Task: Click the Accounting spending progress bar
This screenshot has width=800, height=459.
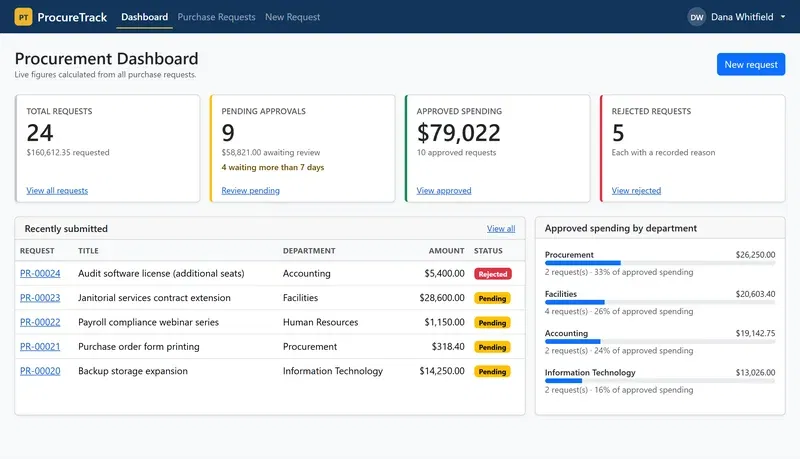Action: pos(660,342)
